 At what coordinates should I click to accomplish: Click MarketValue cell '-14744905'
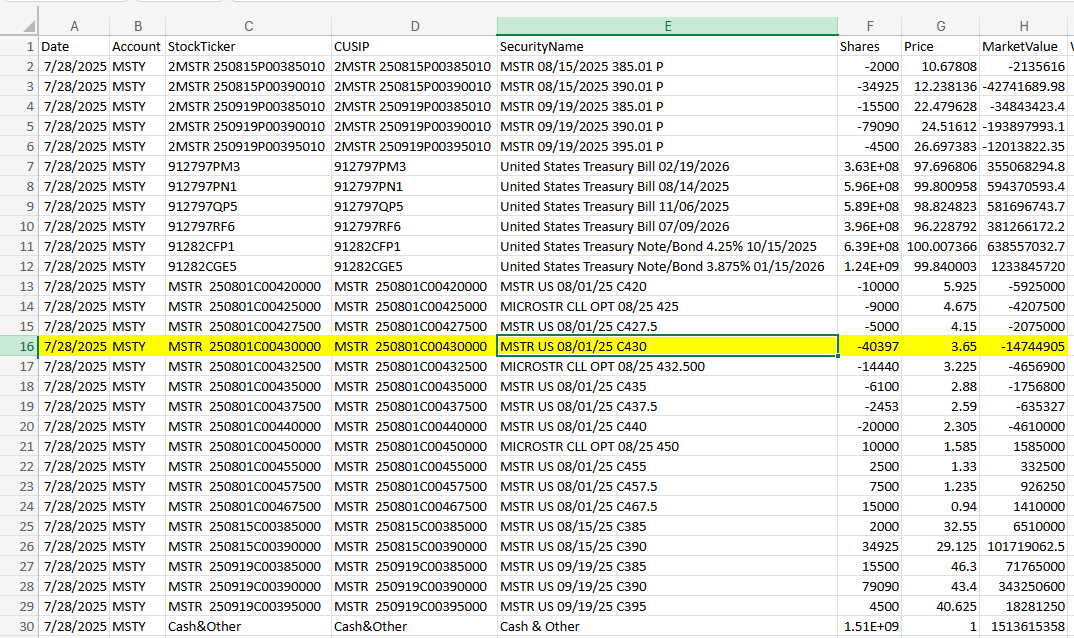(x=1023, y=346)
